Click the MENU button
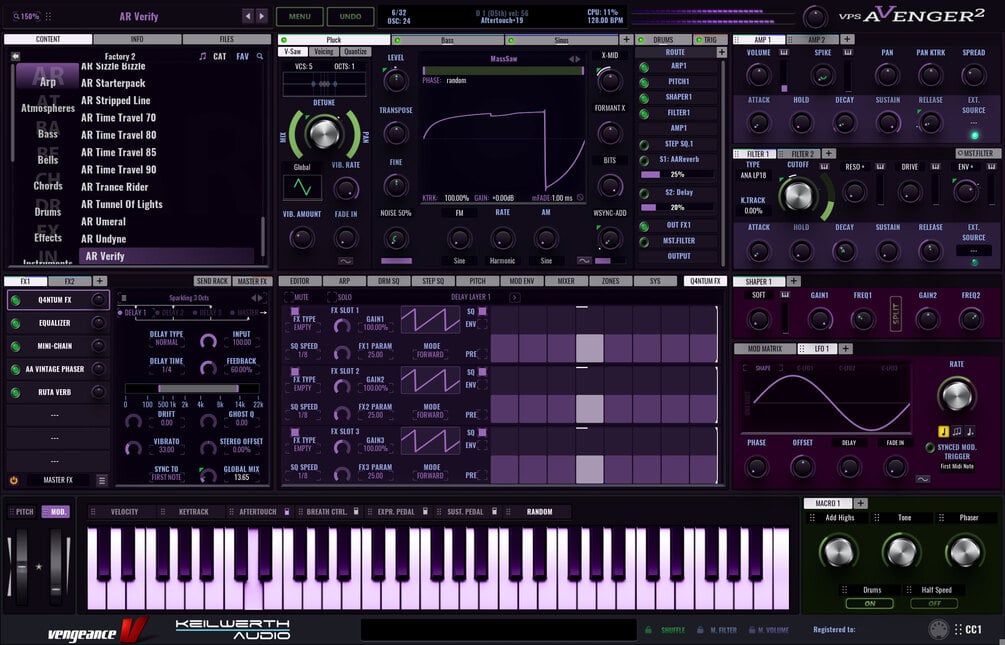Image resolution: width=1005 pixels, height=645 pixels. coord(299,17)
